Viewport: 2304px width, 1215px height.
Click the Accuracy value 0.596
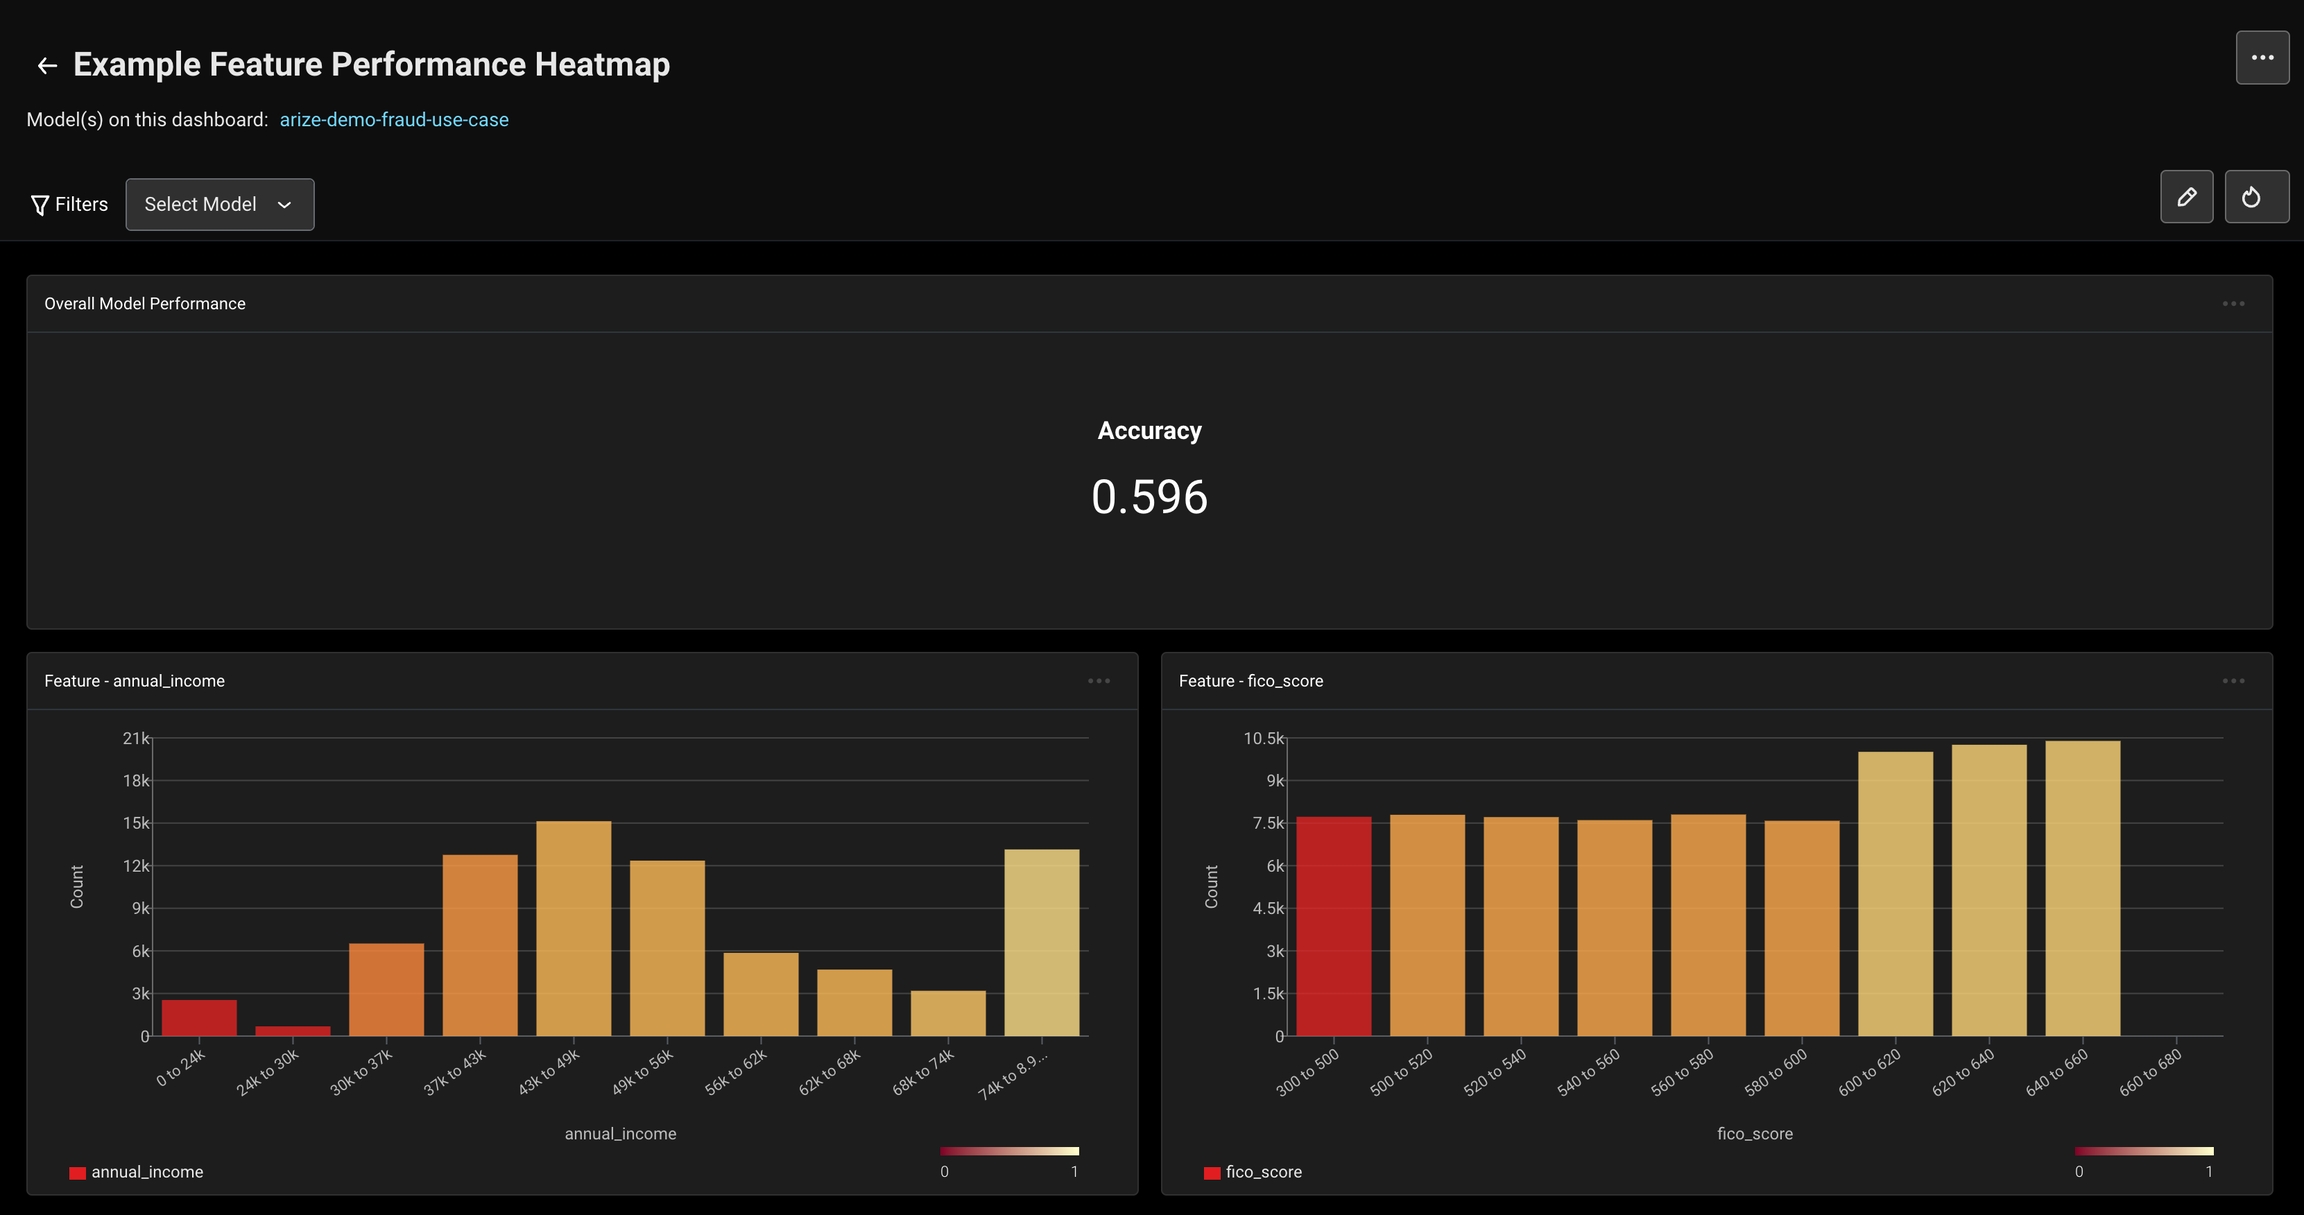(x=1149, y=497)
